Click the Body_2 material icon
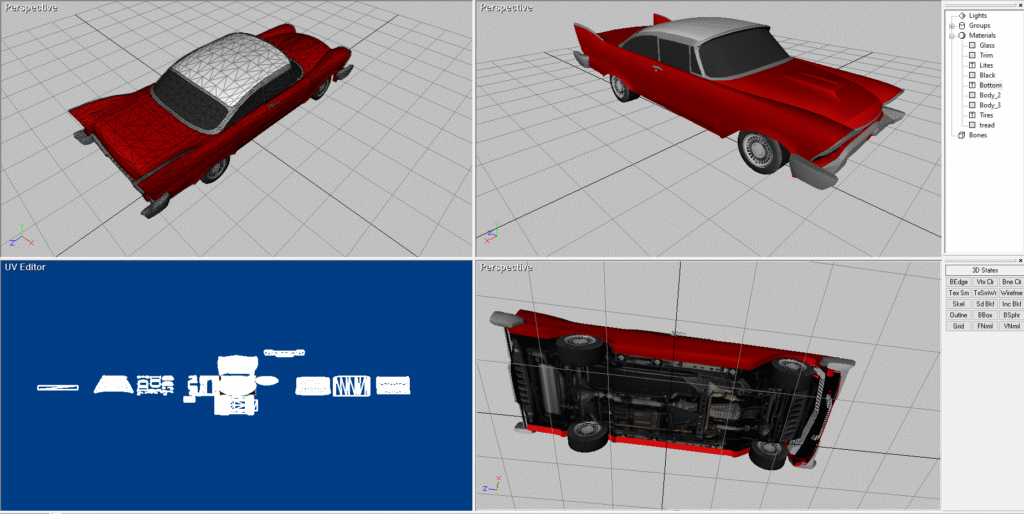The image size is (1024, 514). click(972, 95)
